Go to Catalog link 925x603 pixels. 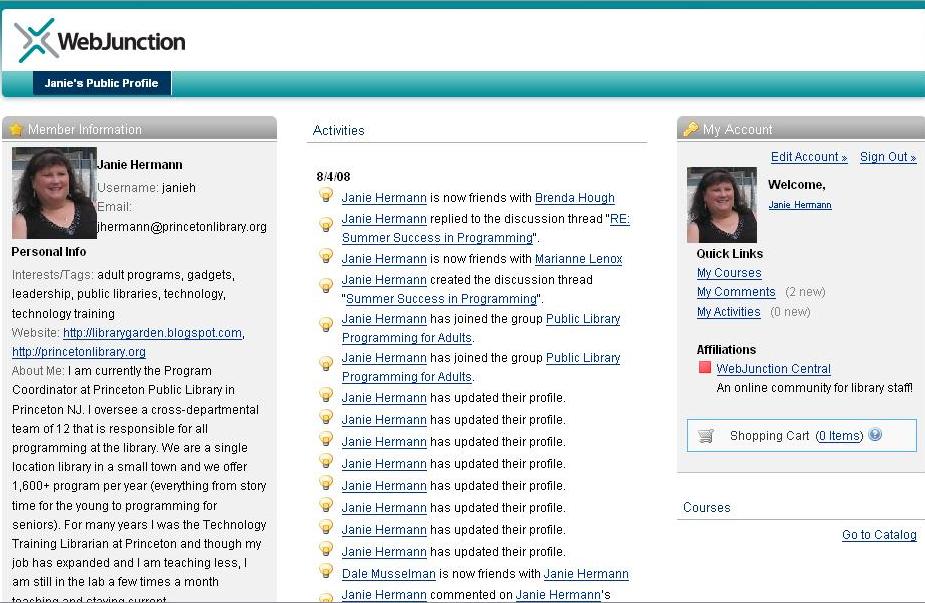coord(879,535)
